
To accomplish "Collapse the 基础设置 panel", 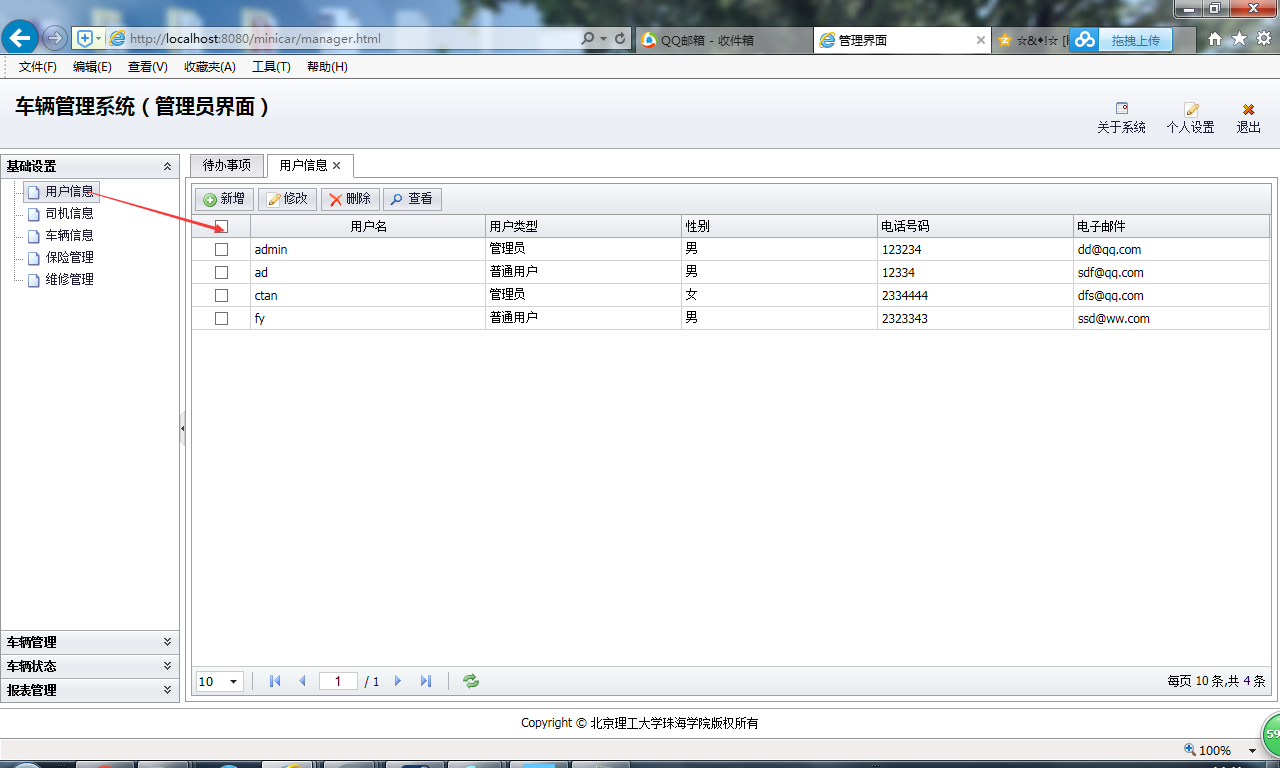I will point(167,166).
